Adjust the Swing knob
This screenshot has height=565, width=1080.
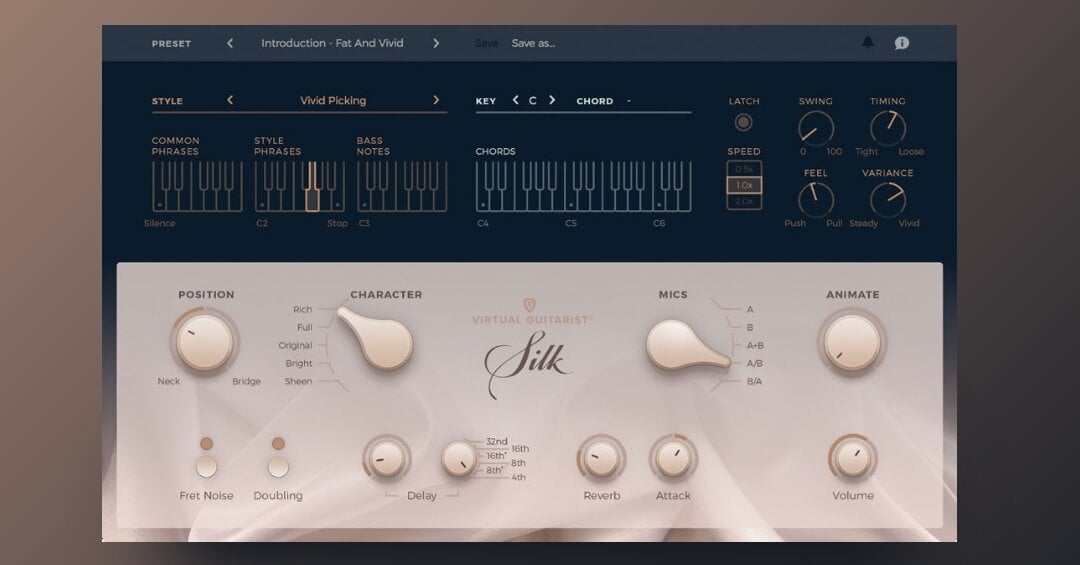816,128
